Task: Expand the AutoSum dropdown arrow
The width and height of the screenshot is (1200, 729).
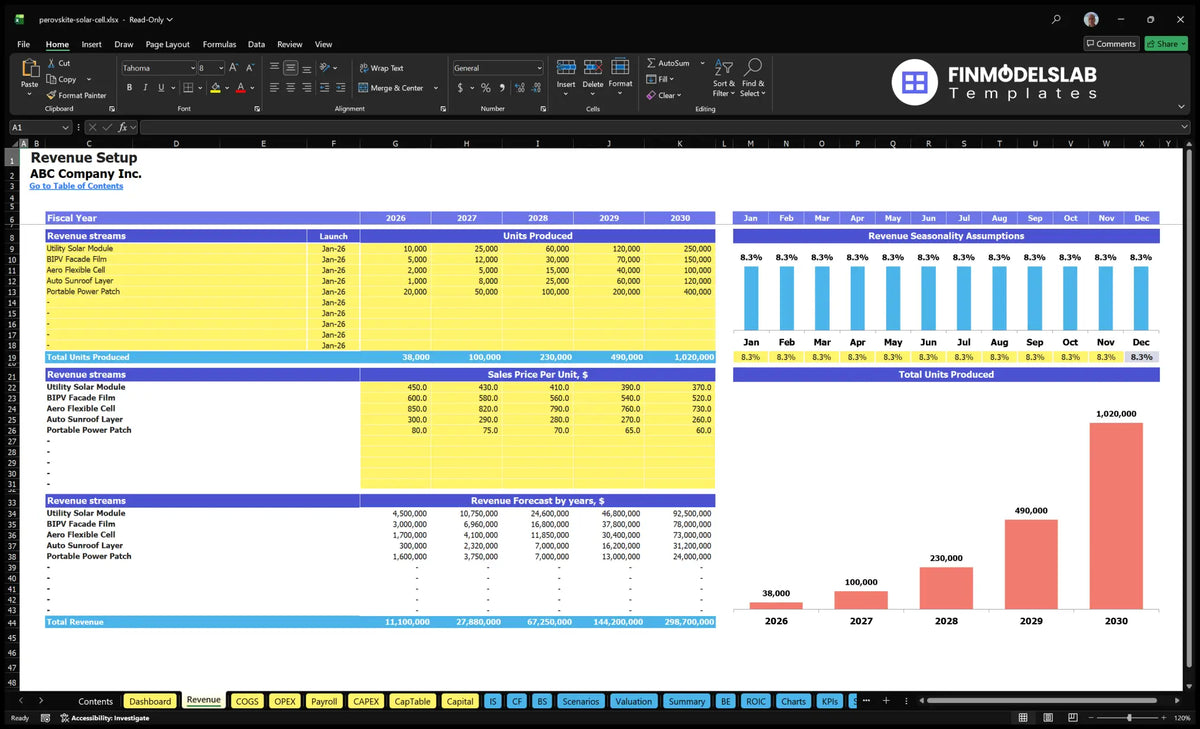Action: tap(702, 63)
